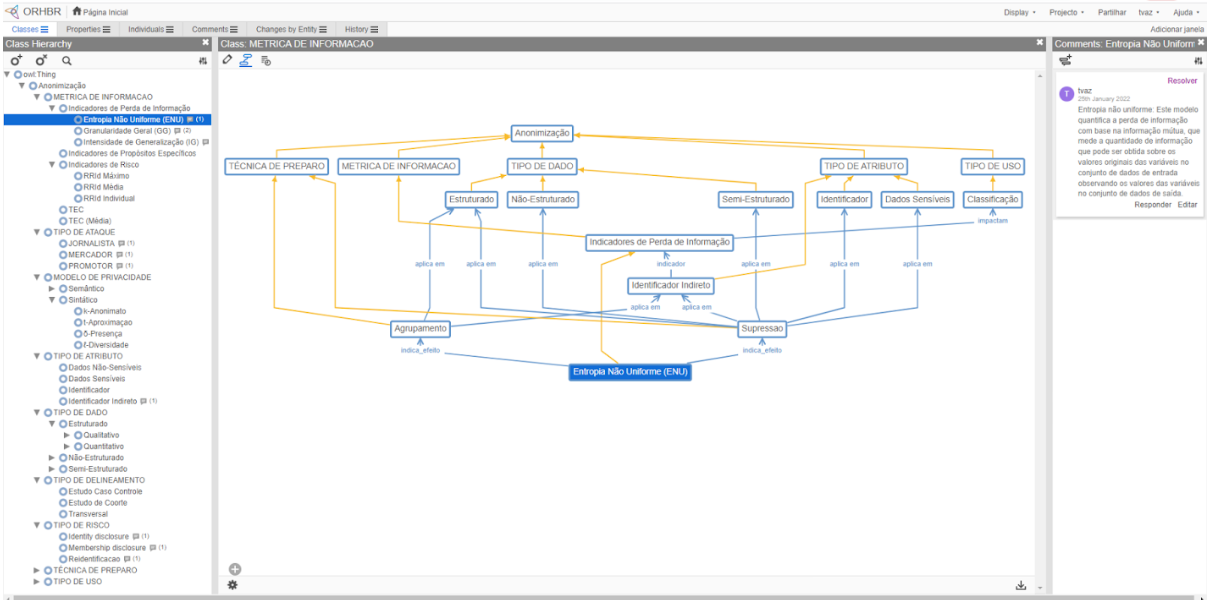Open the Display dropdown menu
Image resolution: width=1217 pixels, height=606 pixels.
pos(1019,12)
